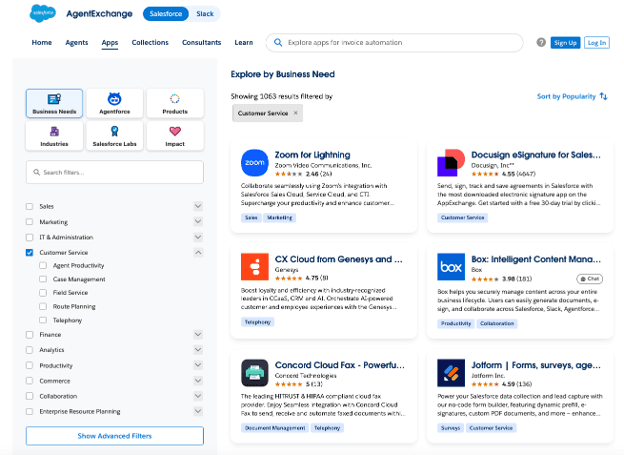Select the Industries filter tile
Screen dimensions: 624x455
55,136
